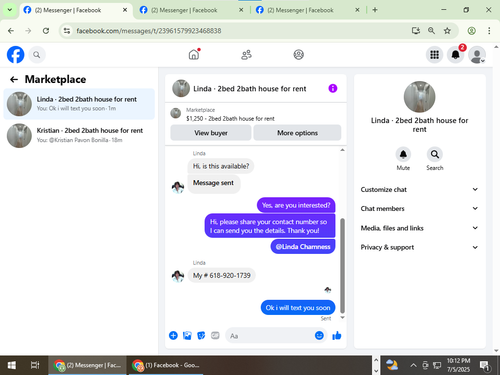Select 'My # 618-920-1739' message

tap(221, 275)
